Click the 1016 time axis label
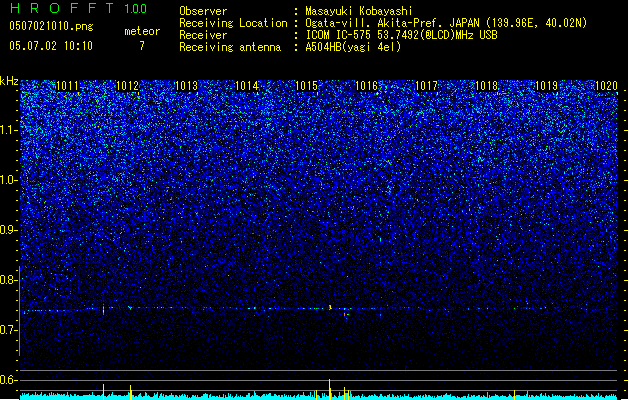The height and width of the screenshot is (400, 629). tap(367, 86)
